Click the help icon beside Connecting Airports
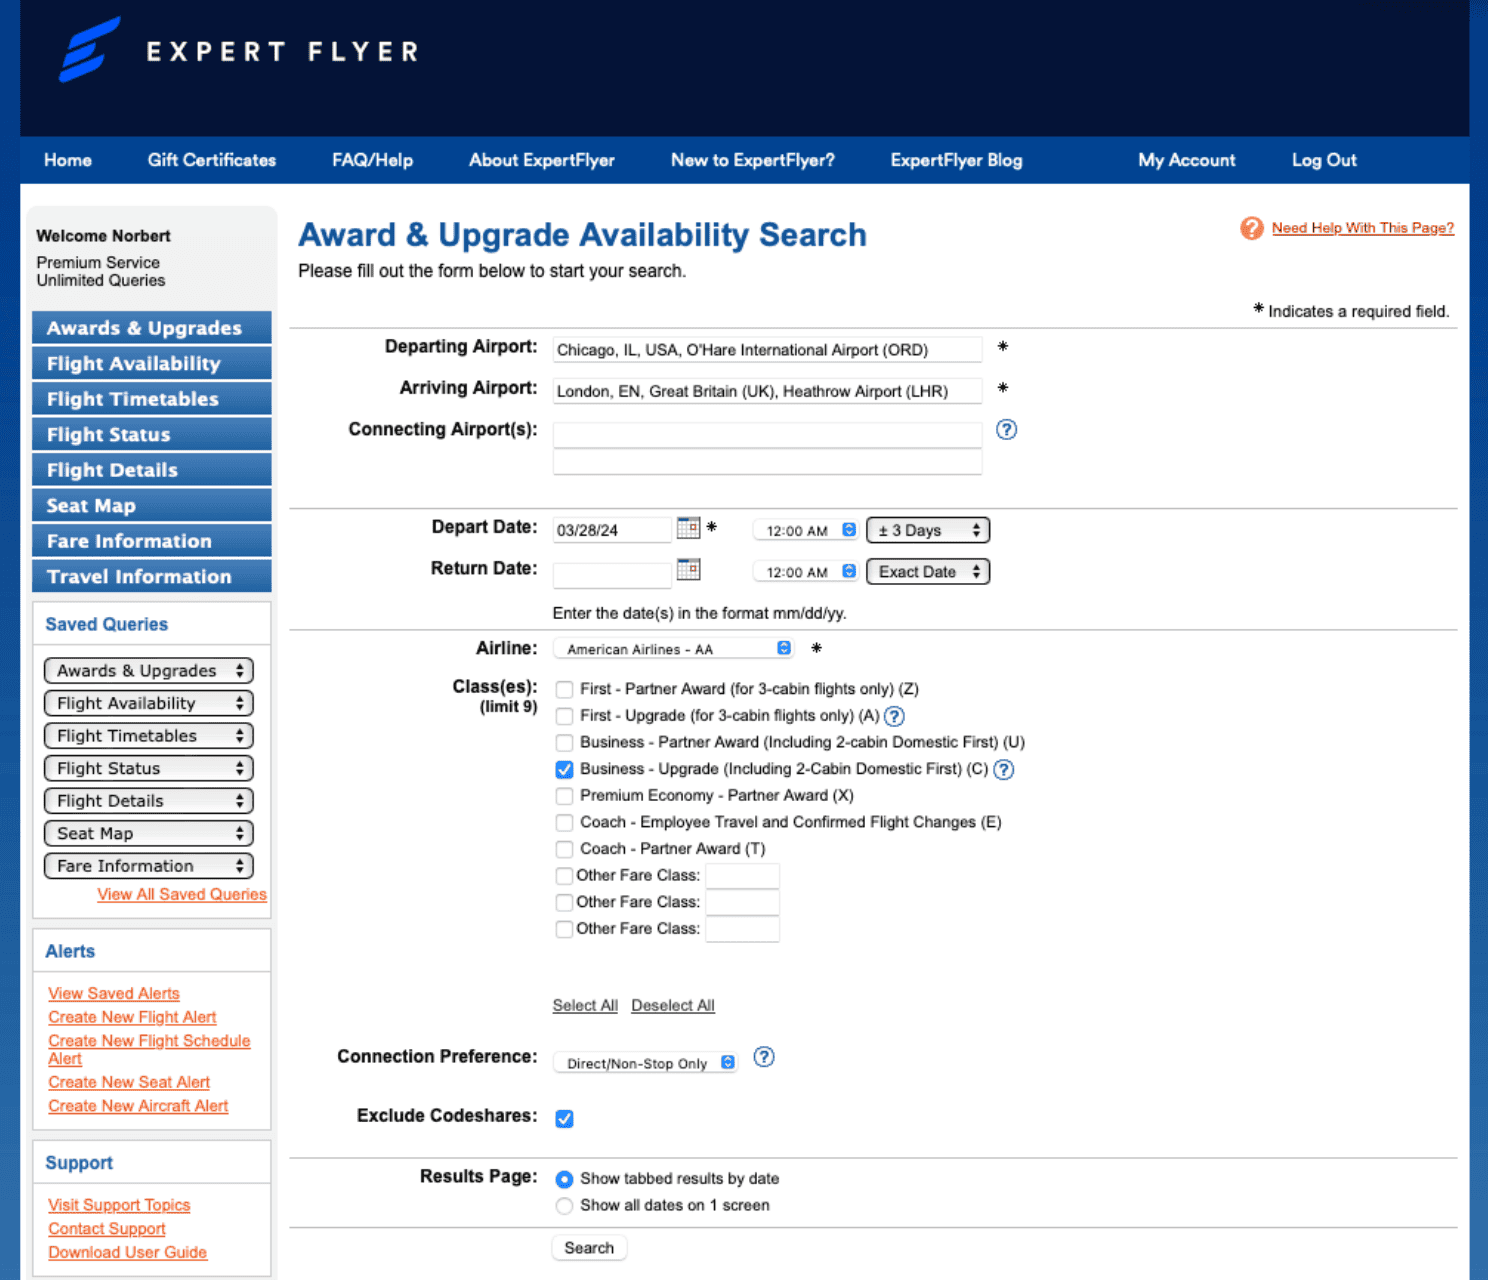This screenshot has height=1280, width=1488. pos(1006,430)
